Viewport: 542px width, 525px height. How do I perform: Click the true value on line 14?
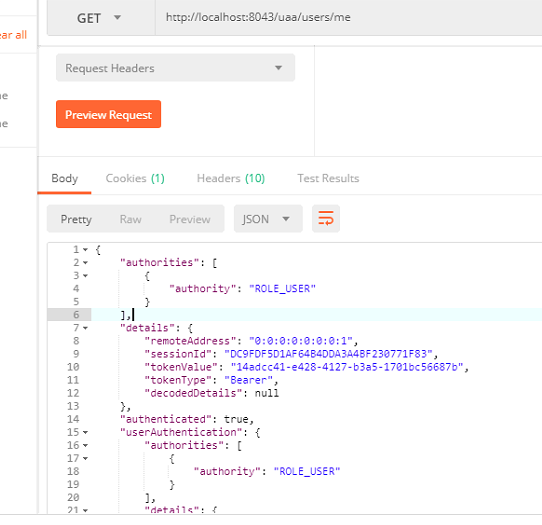[236, 419]
